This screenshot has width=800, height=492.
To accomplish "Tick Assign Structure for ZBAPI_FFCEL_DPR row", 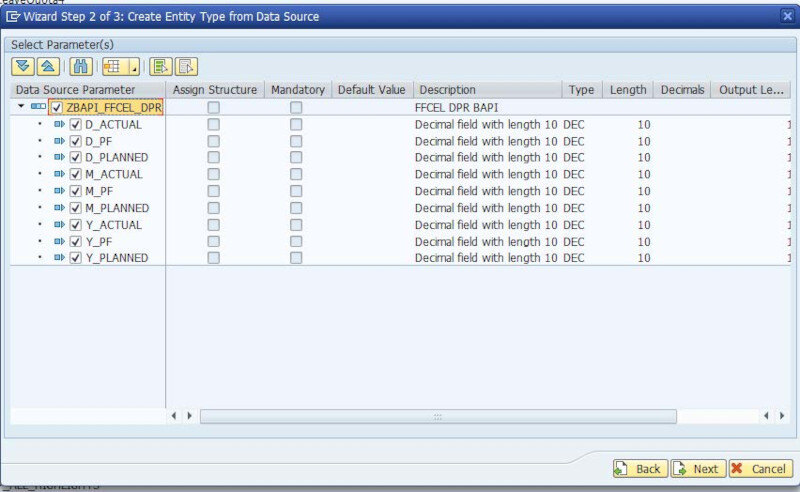I will coord(213,107).
